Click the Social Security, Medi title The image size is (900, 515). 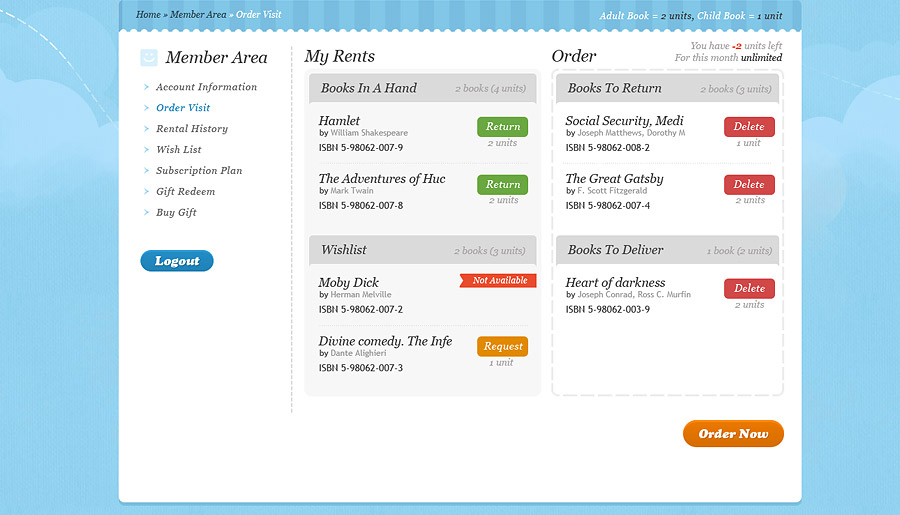624,121
